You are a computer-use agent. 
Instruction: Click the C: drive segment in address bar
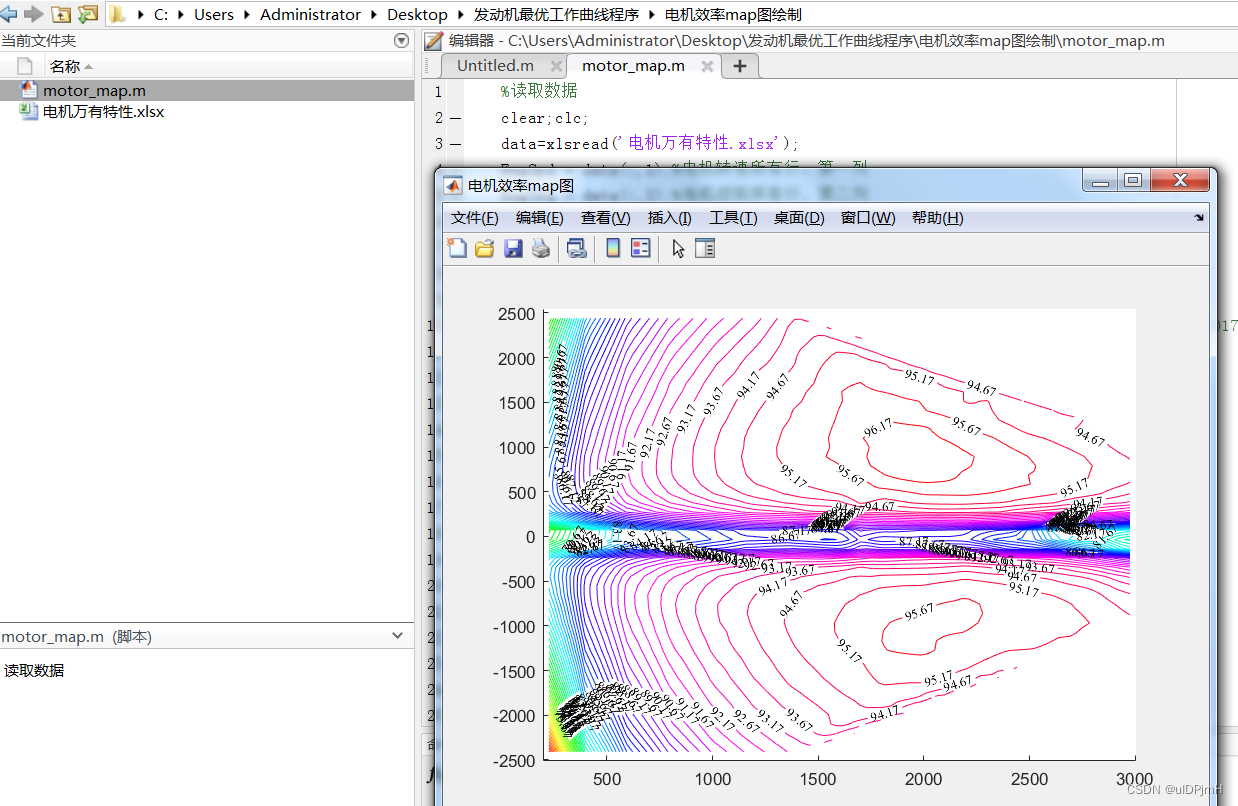[161, 15]
